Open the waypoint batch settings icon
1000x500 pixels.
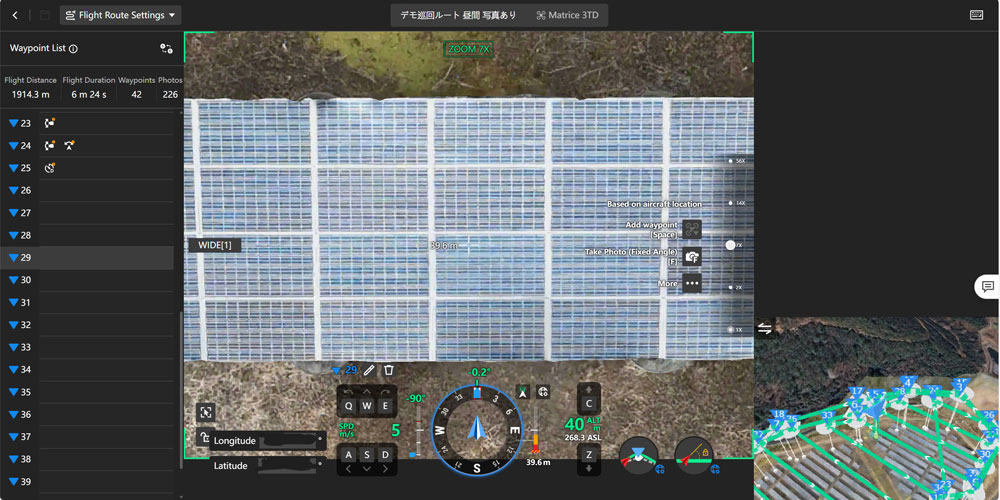[x=166, y=48]
